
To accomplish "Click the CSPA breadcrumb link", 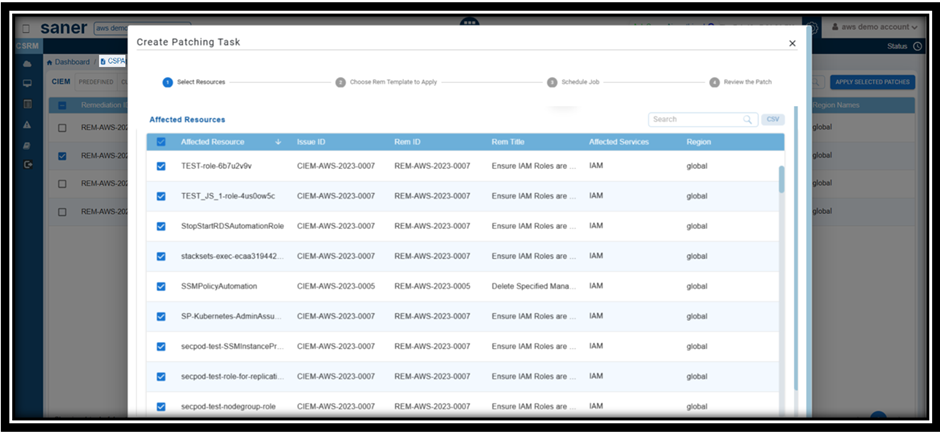I will click(x=113, y=61).
